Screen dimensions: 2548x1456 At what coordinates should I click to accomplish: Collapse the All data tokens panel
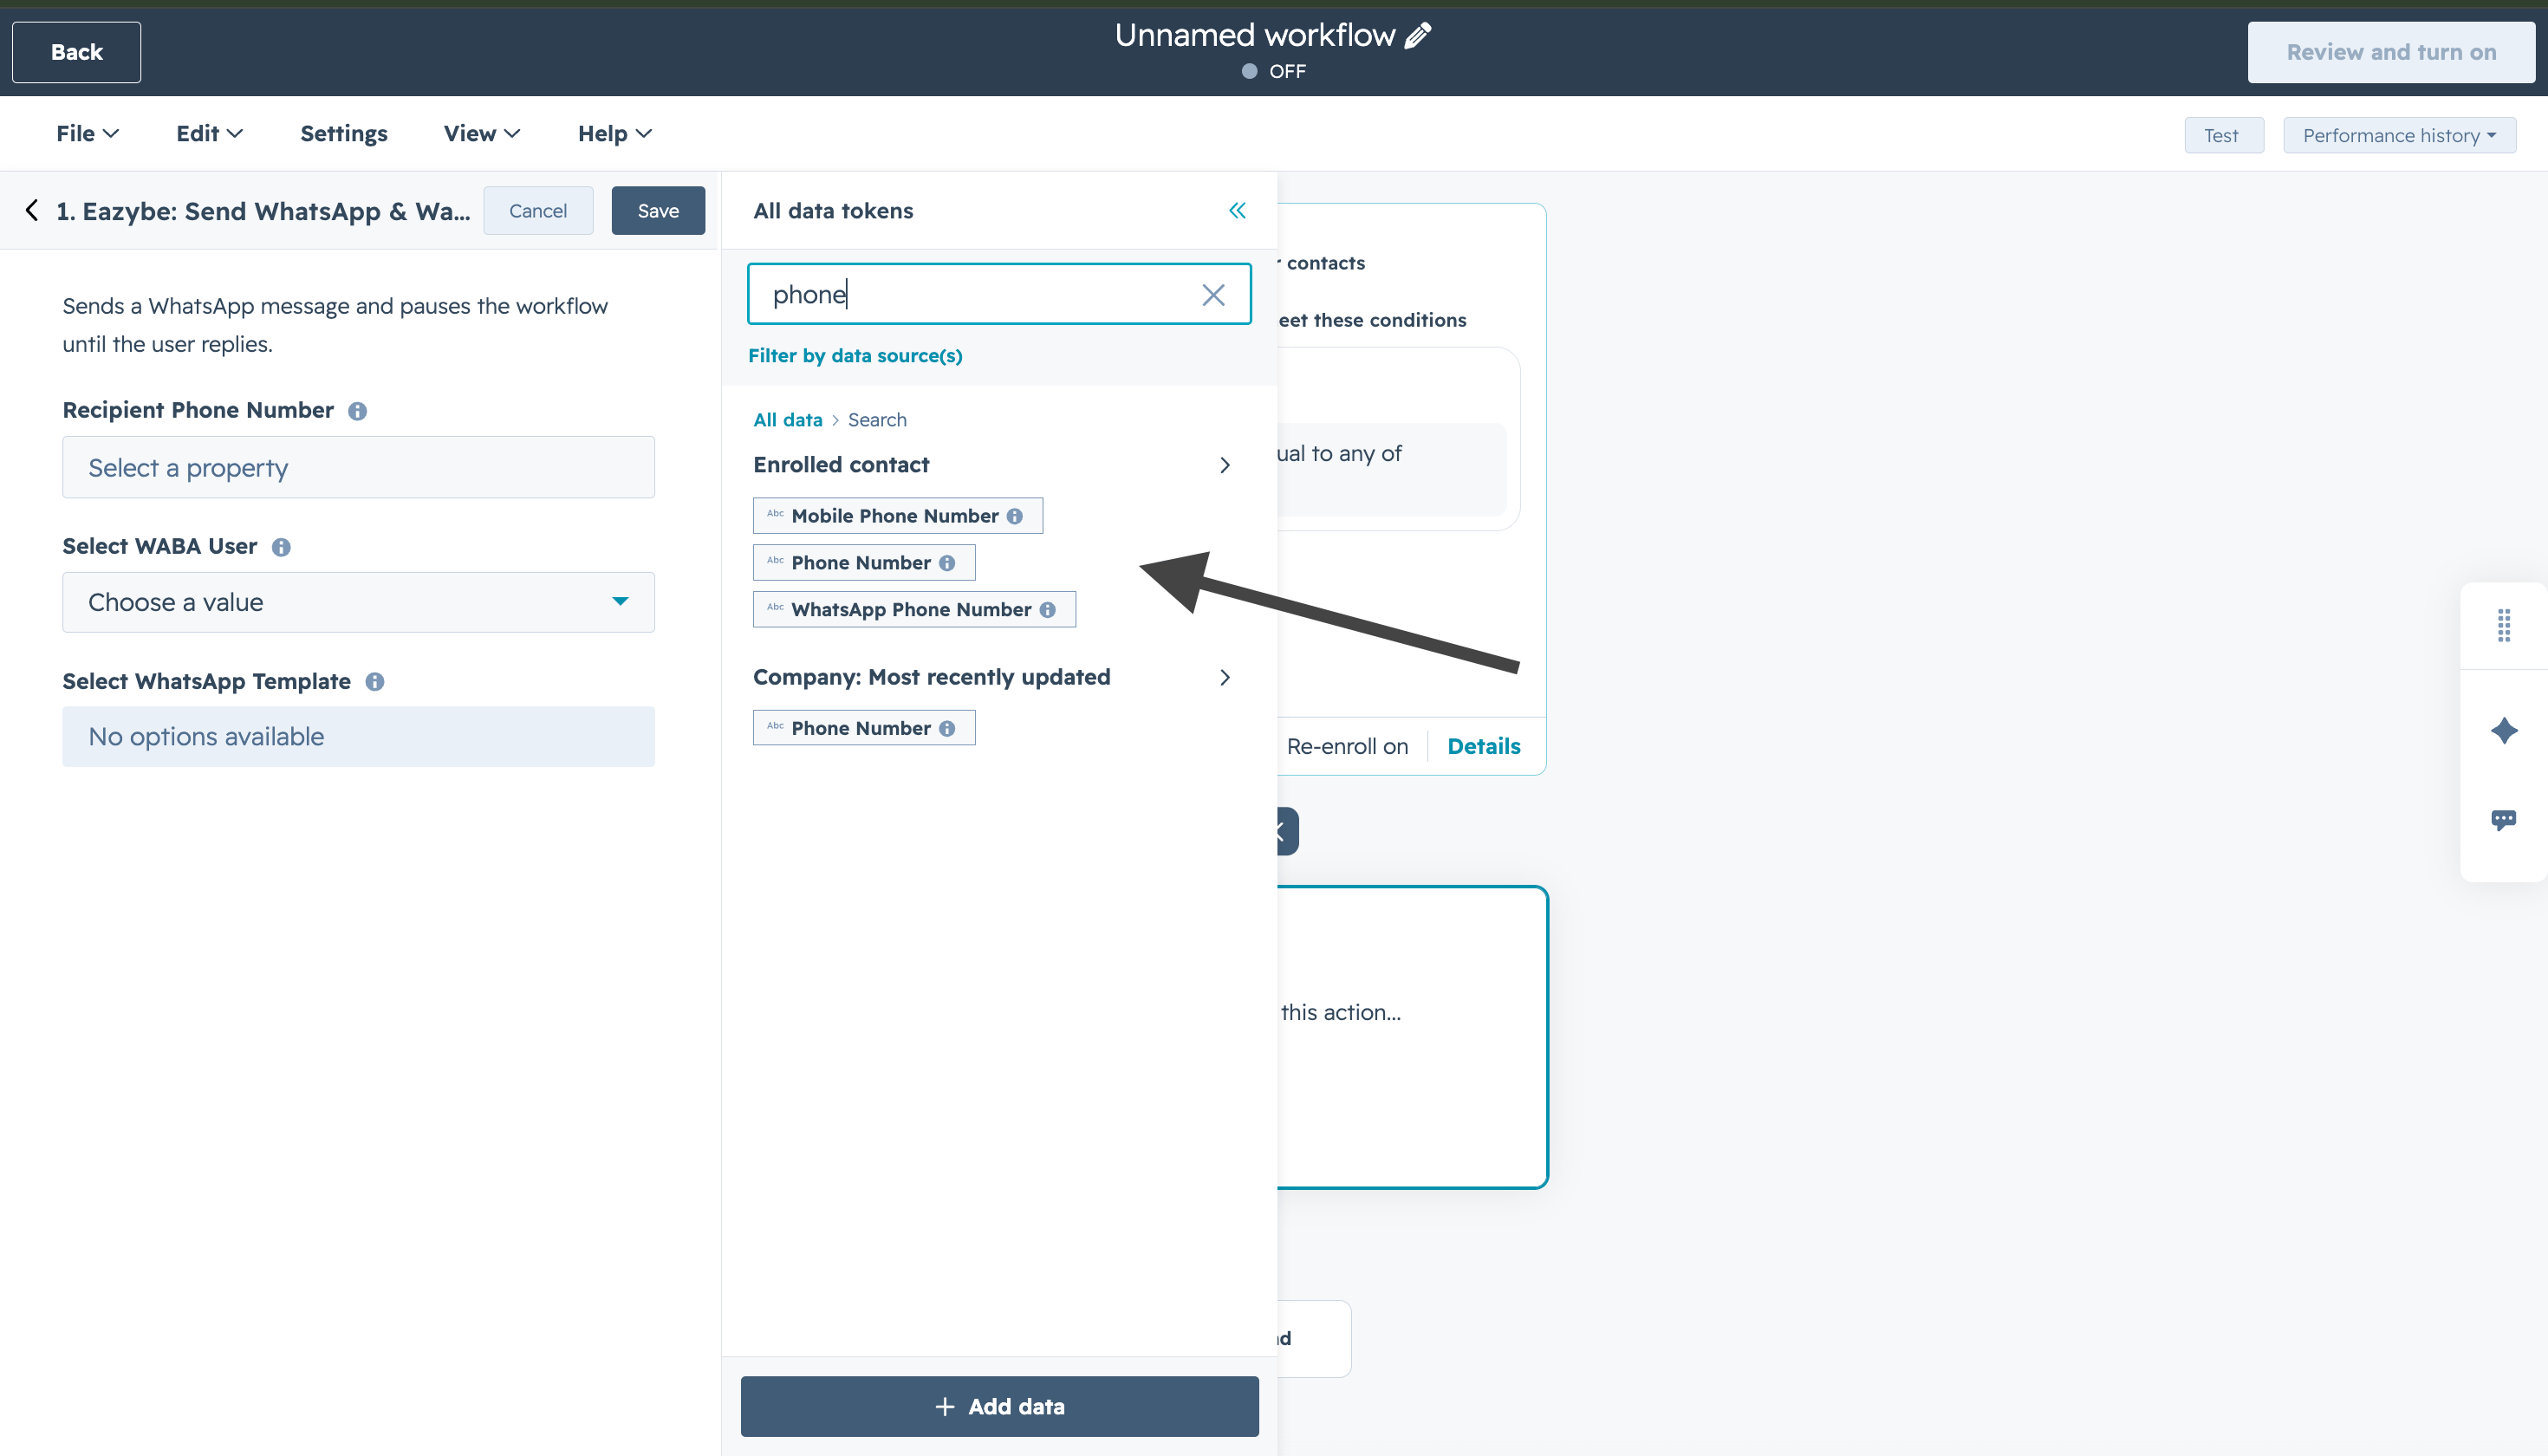[x=1237, y=210]
